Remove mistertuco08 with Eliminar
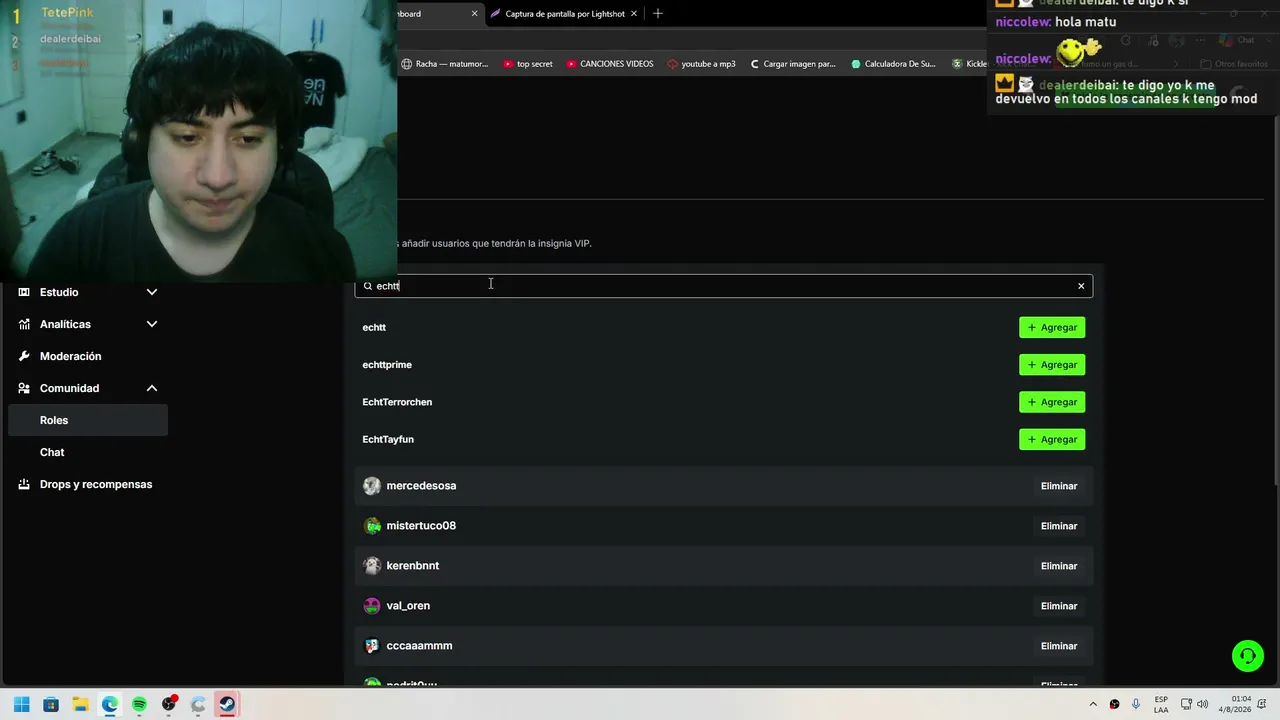Viewport: 1280px width, 720px height. click(x=1058, y=526)
